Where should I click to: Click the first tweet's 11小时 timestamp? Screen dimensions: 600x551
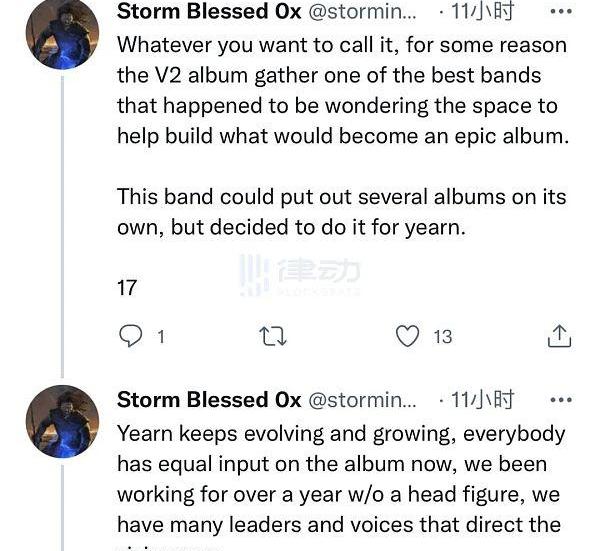[x=482, y=12]
